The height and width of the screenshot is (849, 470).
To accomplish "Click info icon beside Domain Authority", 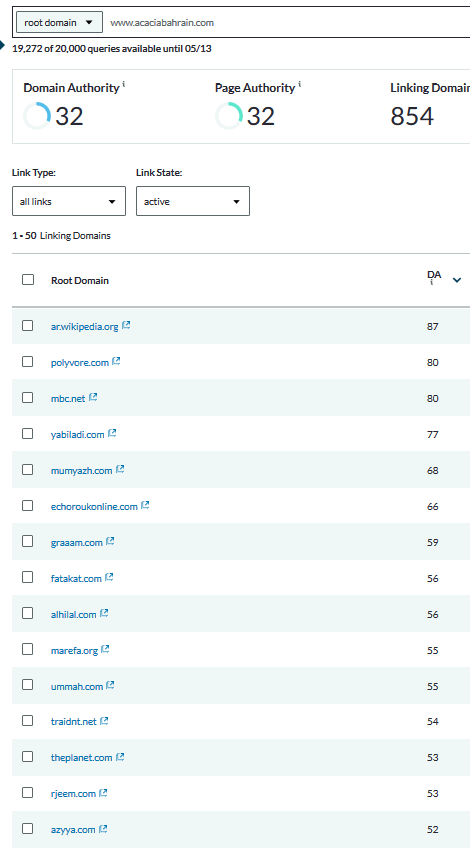I will [x=123, y=84].
